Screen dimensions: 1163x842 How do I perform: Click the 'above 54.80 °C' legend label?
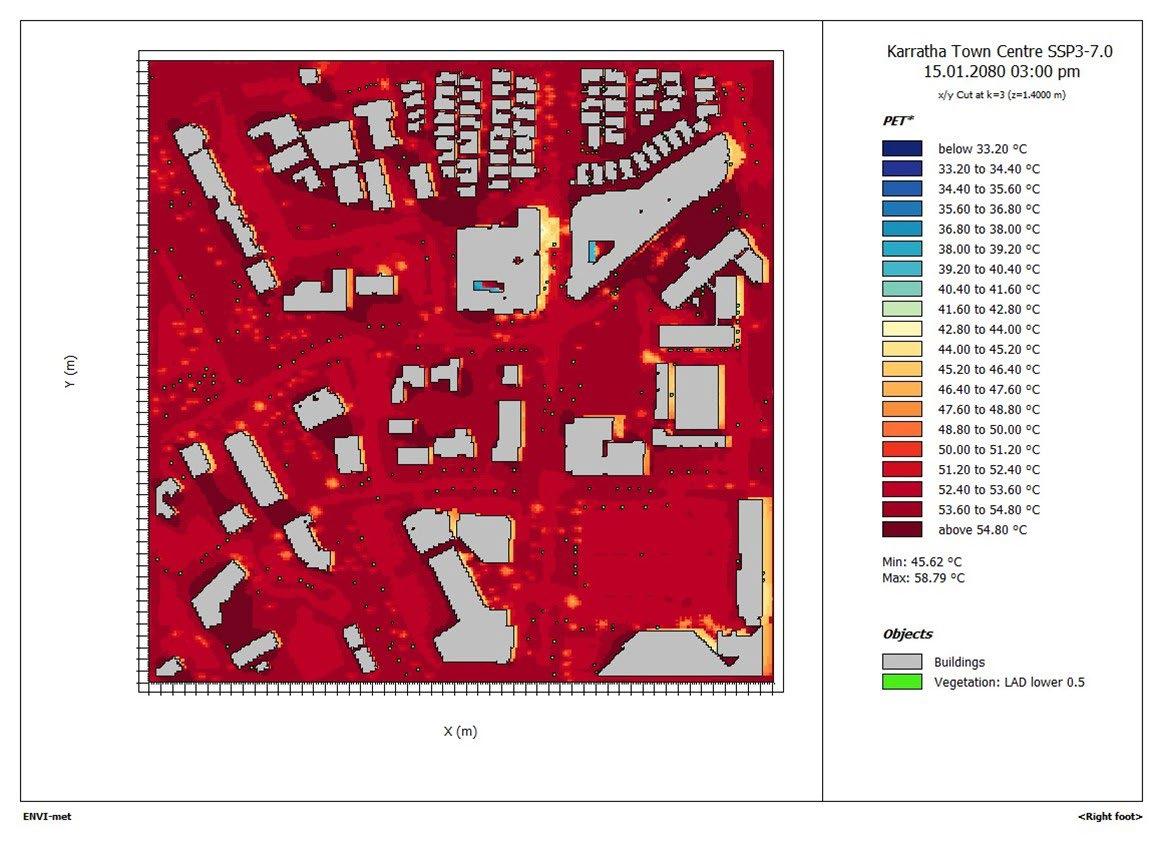point(982,530)
